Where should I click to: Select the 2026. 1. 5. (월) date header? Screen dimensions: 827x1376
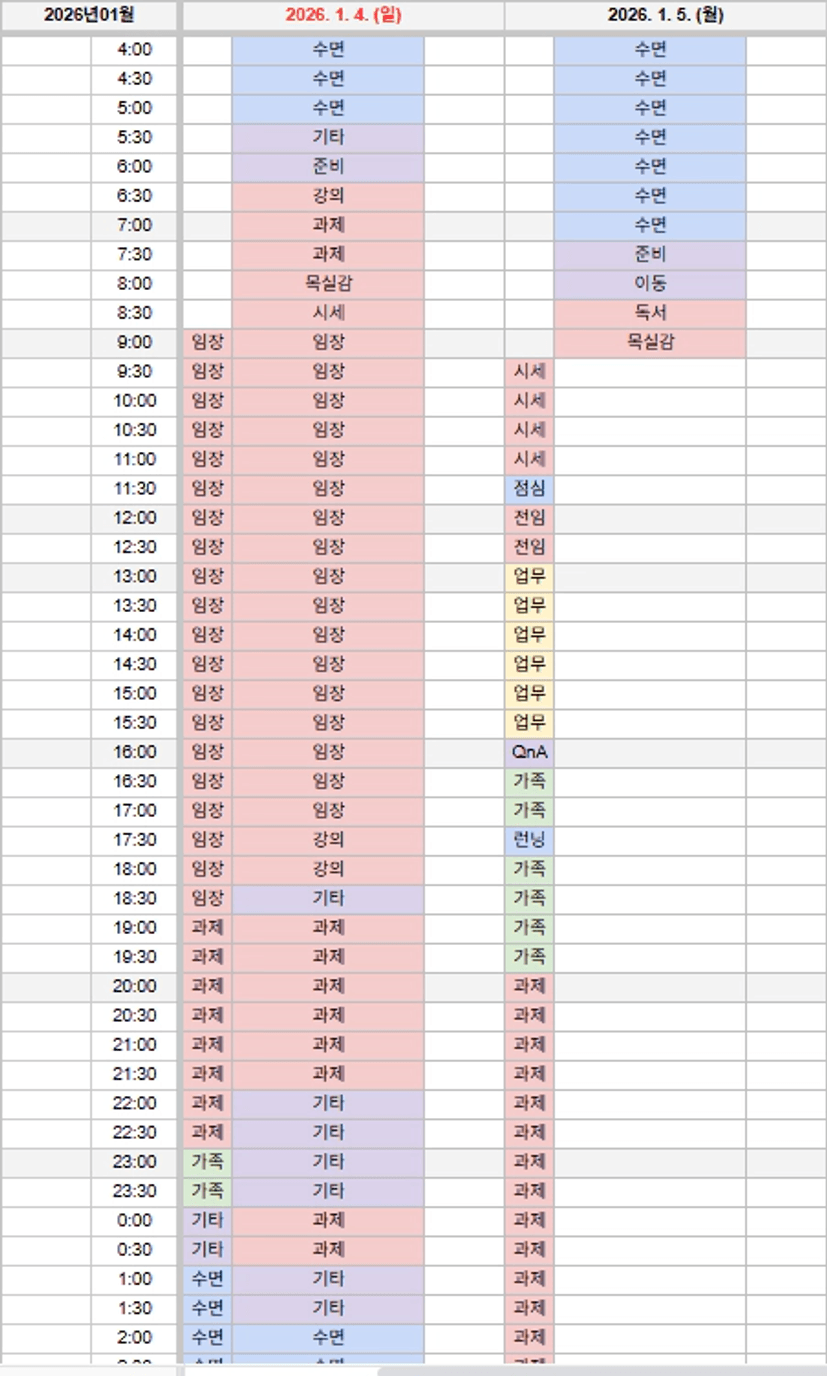click(665, 15)
